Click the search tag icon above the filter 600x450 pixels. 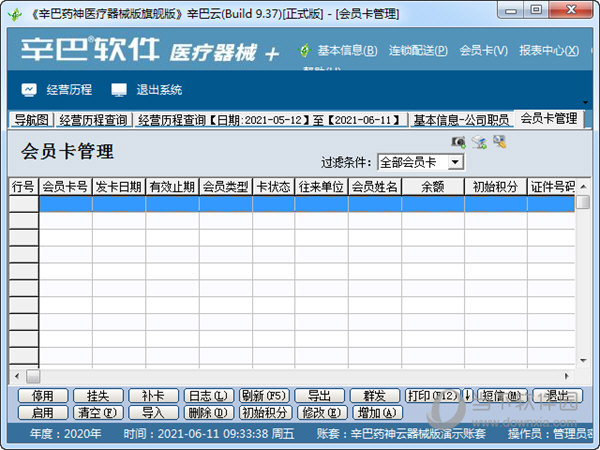[x=500, y=142]
